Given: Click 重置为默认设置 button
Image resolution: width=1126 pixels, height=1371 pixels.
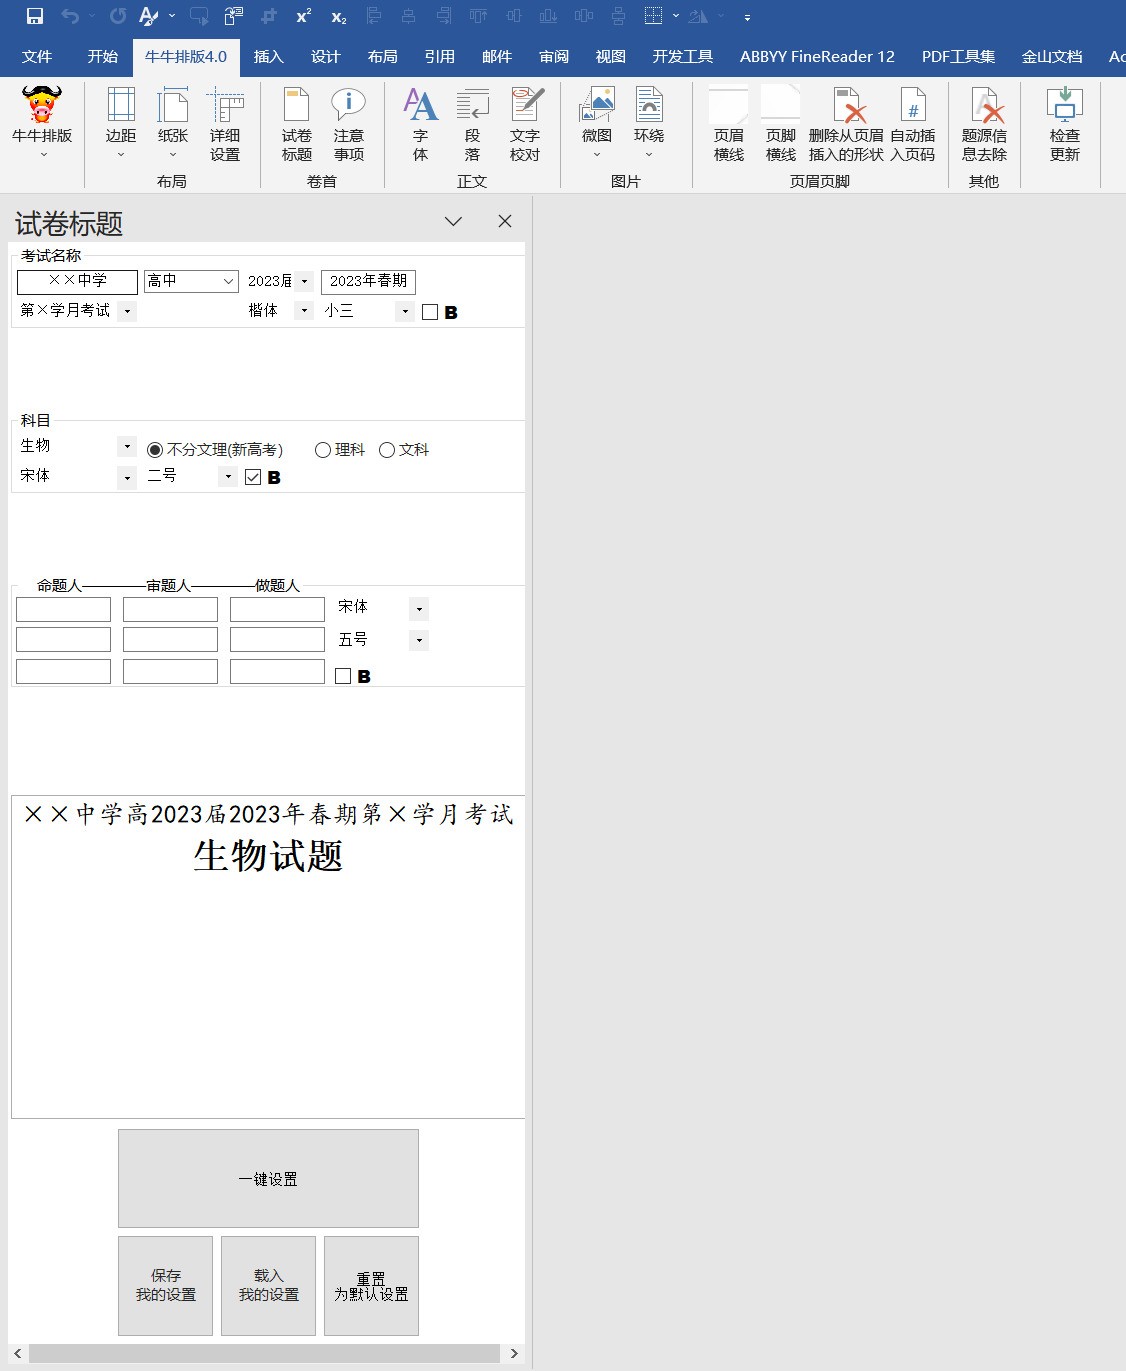Looking at the screenshot, I should tap(371, 1285).
